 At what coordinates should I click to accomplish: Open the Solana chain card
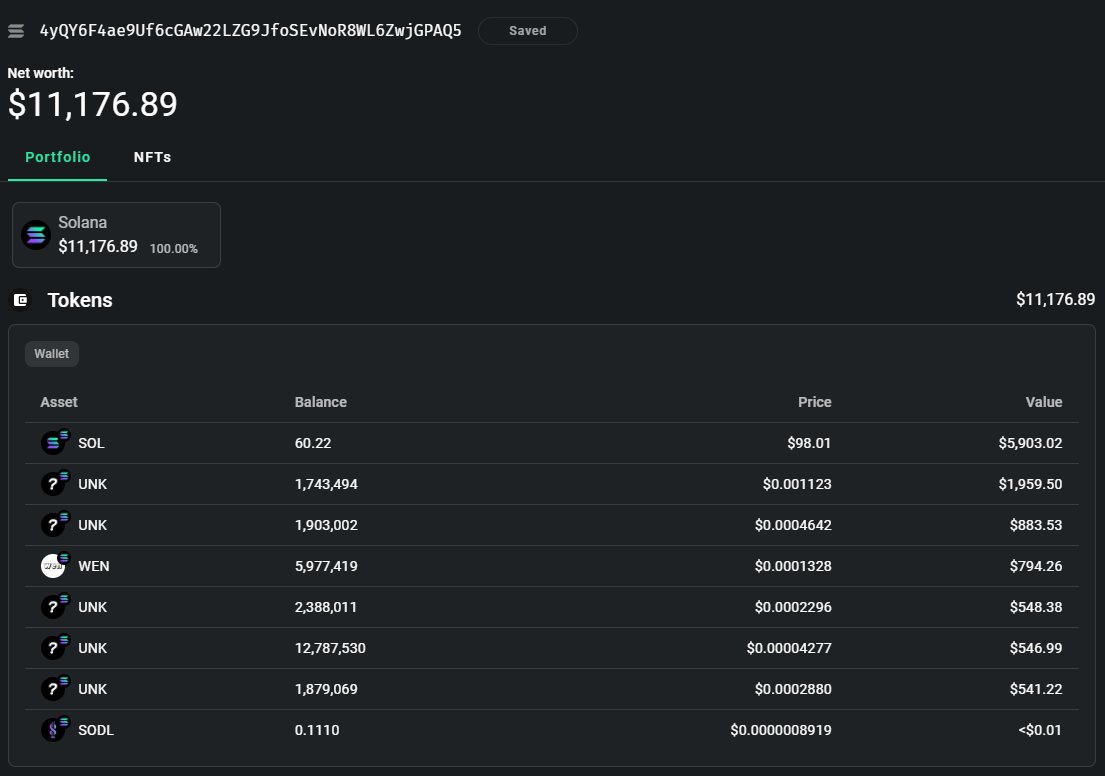116,235
